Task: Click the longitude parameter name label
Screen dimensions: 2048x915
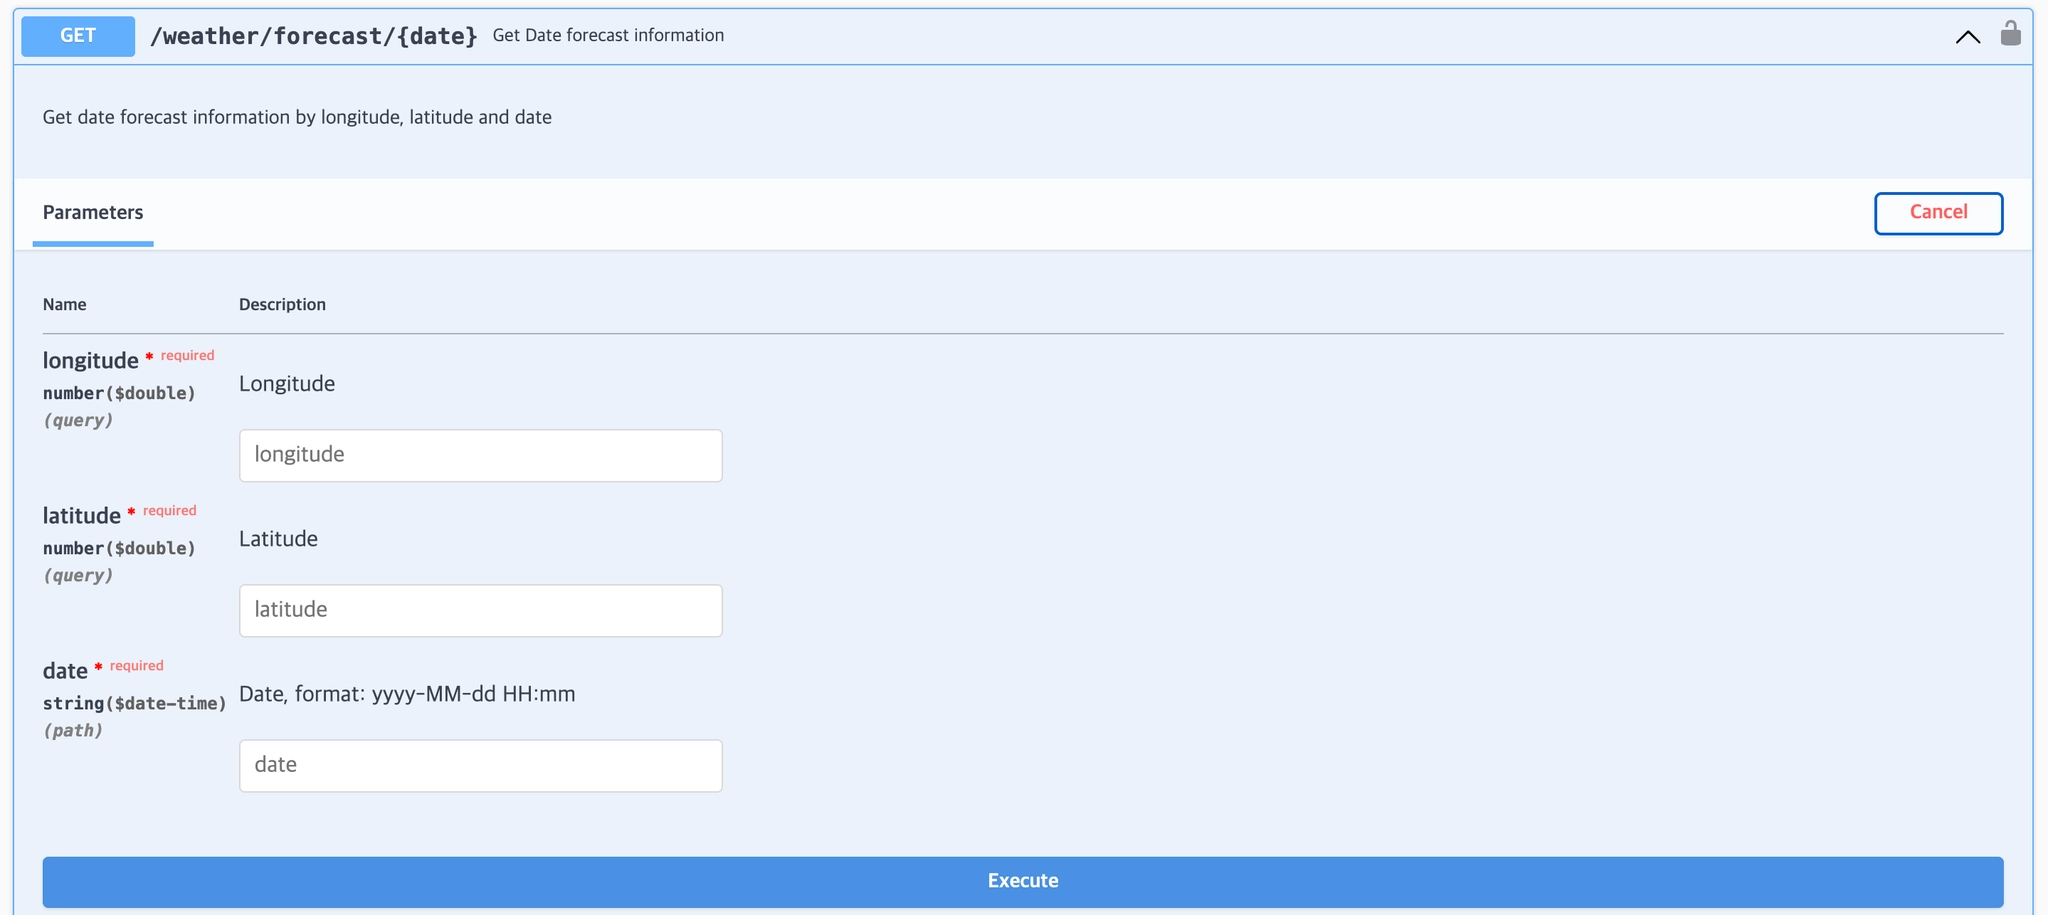Action: [x=90, y=360]
